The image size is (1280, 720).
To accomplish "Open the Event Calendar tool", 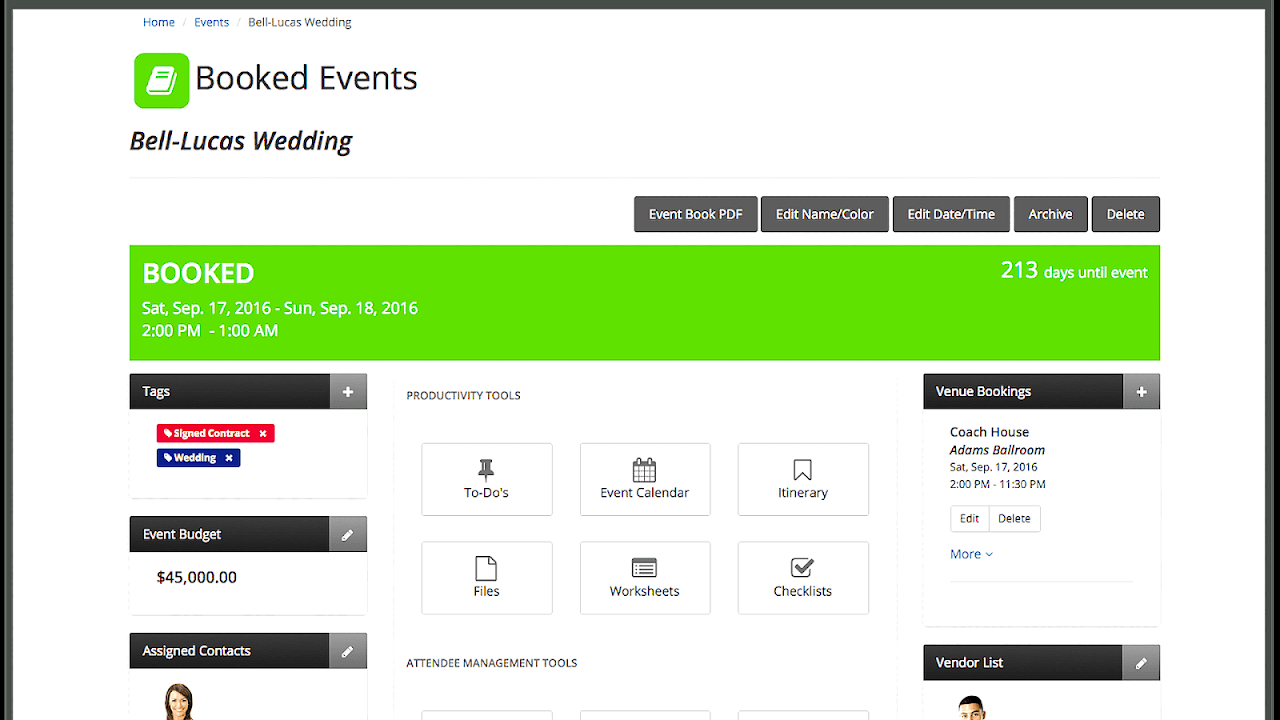I will [x=645, y=480].
